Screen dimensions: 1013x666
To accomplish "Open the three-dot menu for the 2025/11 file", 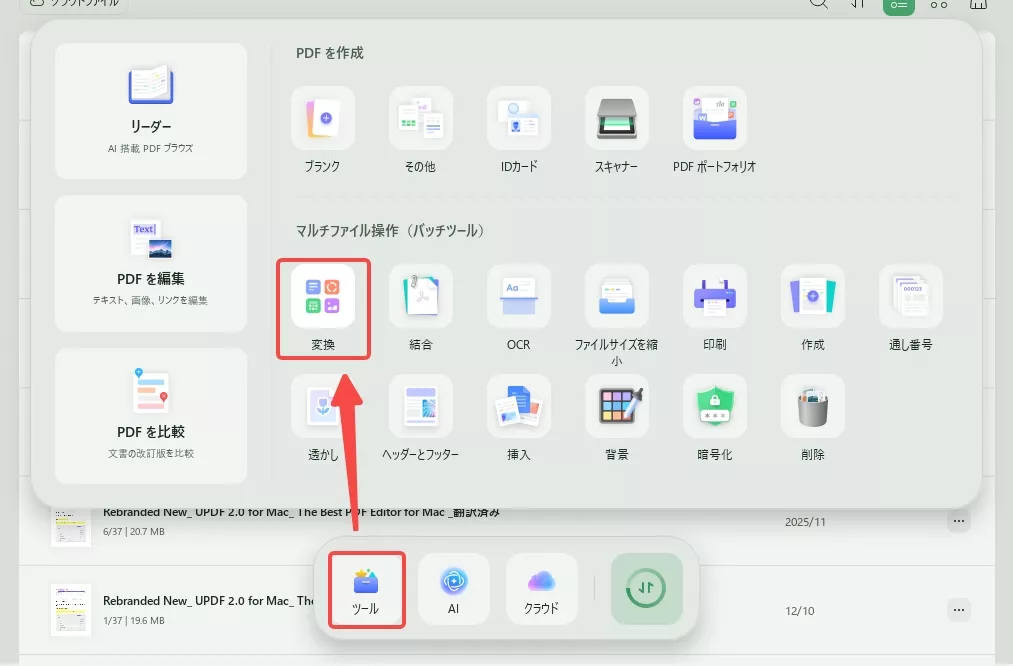I will point(958,520).
